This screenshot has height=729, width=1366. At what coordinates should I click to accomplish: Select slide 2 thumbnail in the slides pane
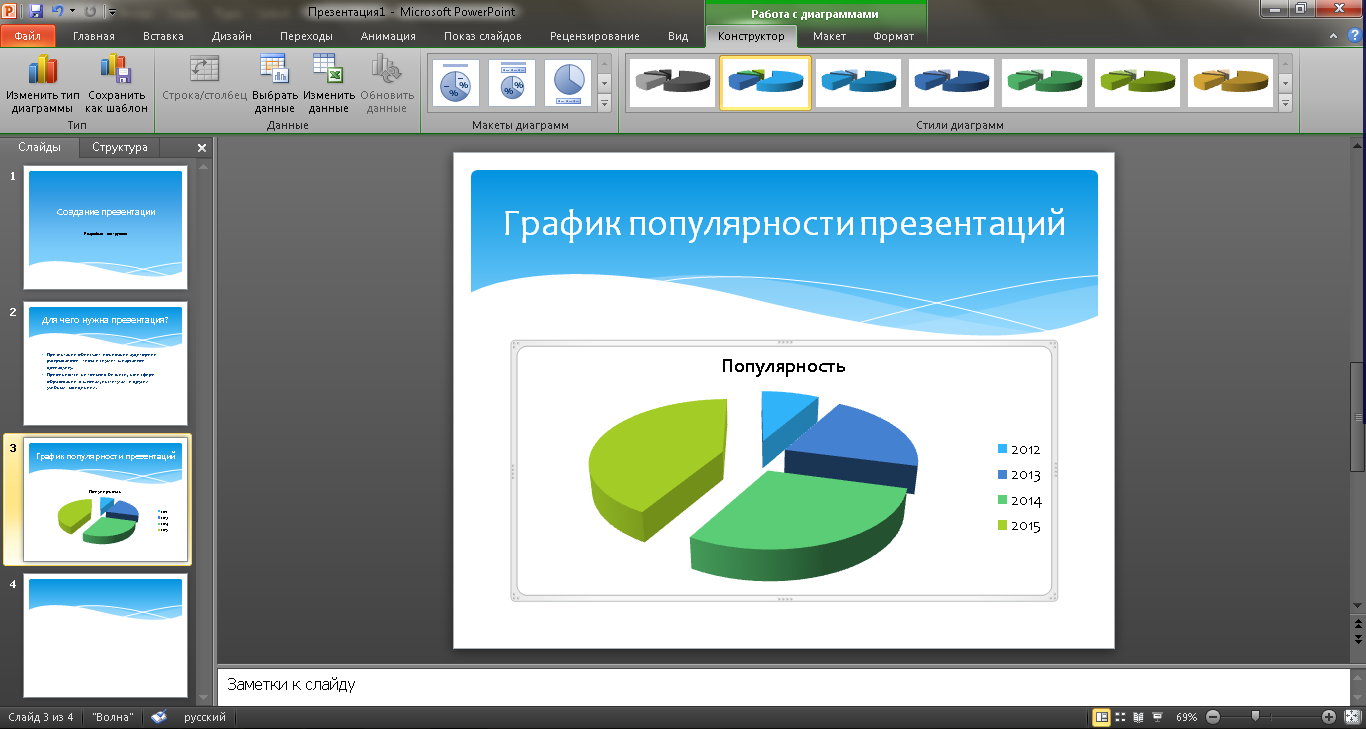[105, 364]
